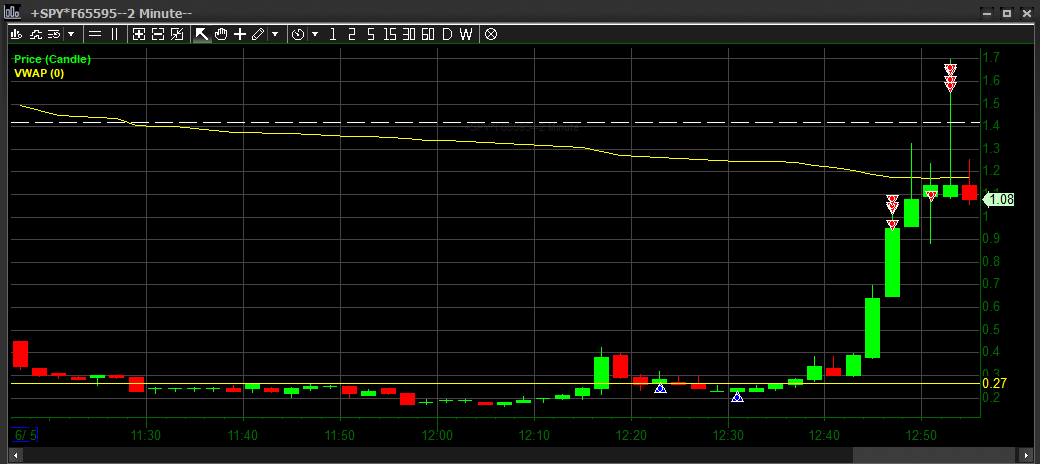Select the arrow pointer tool

tap(202, 34)
